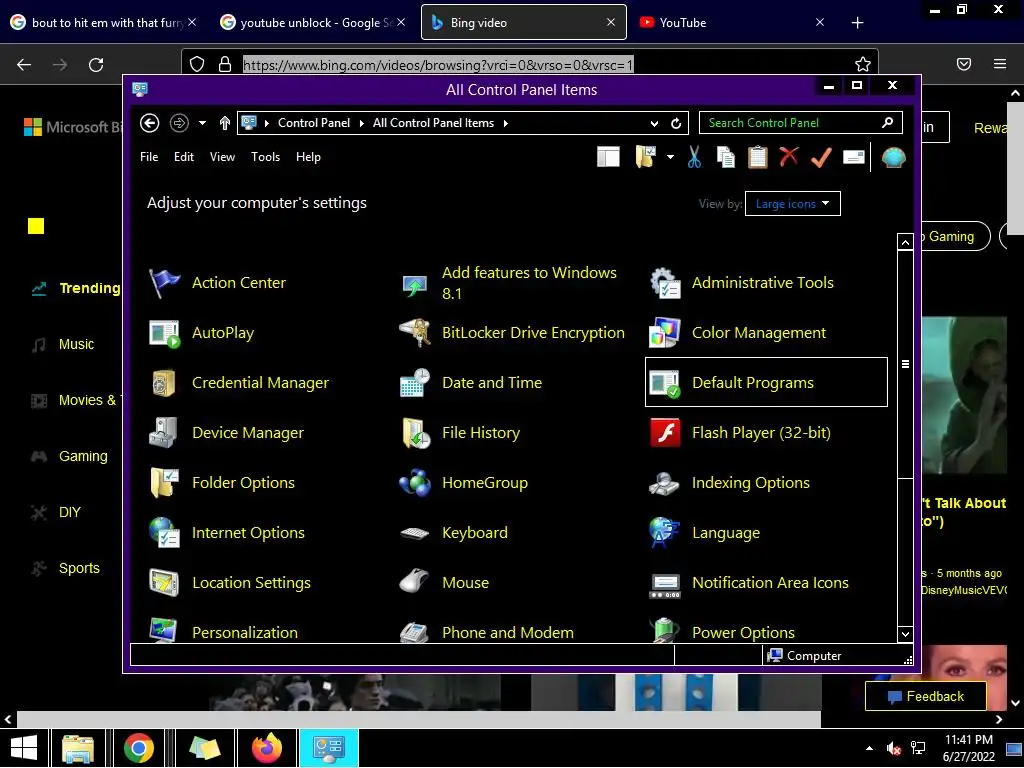Open the Credential Manager safe icon

(x=164, y=383)
